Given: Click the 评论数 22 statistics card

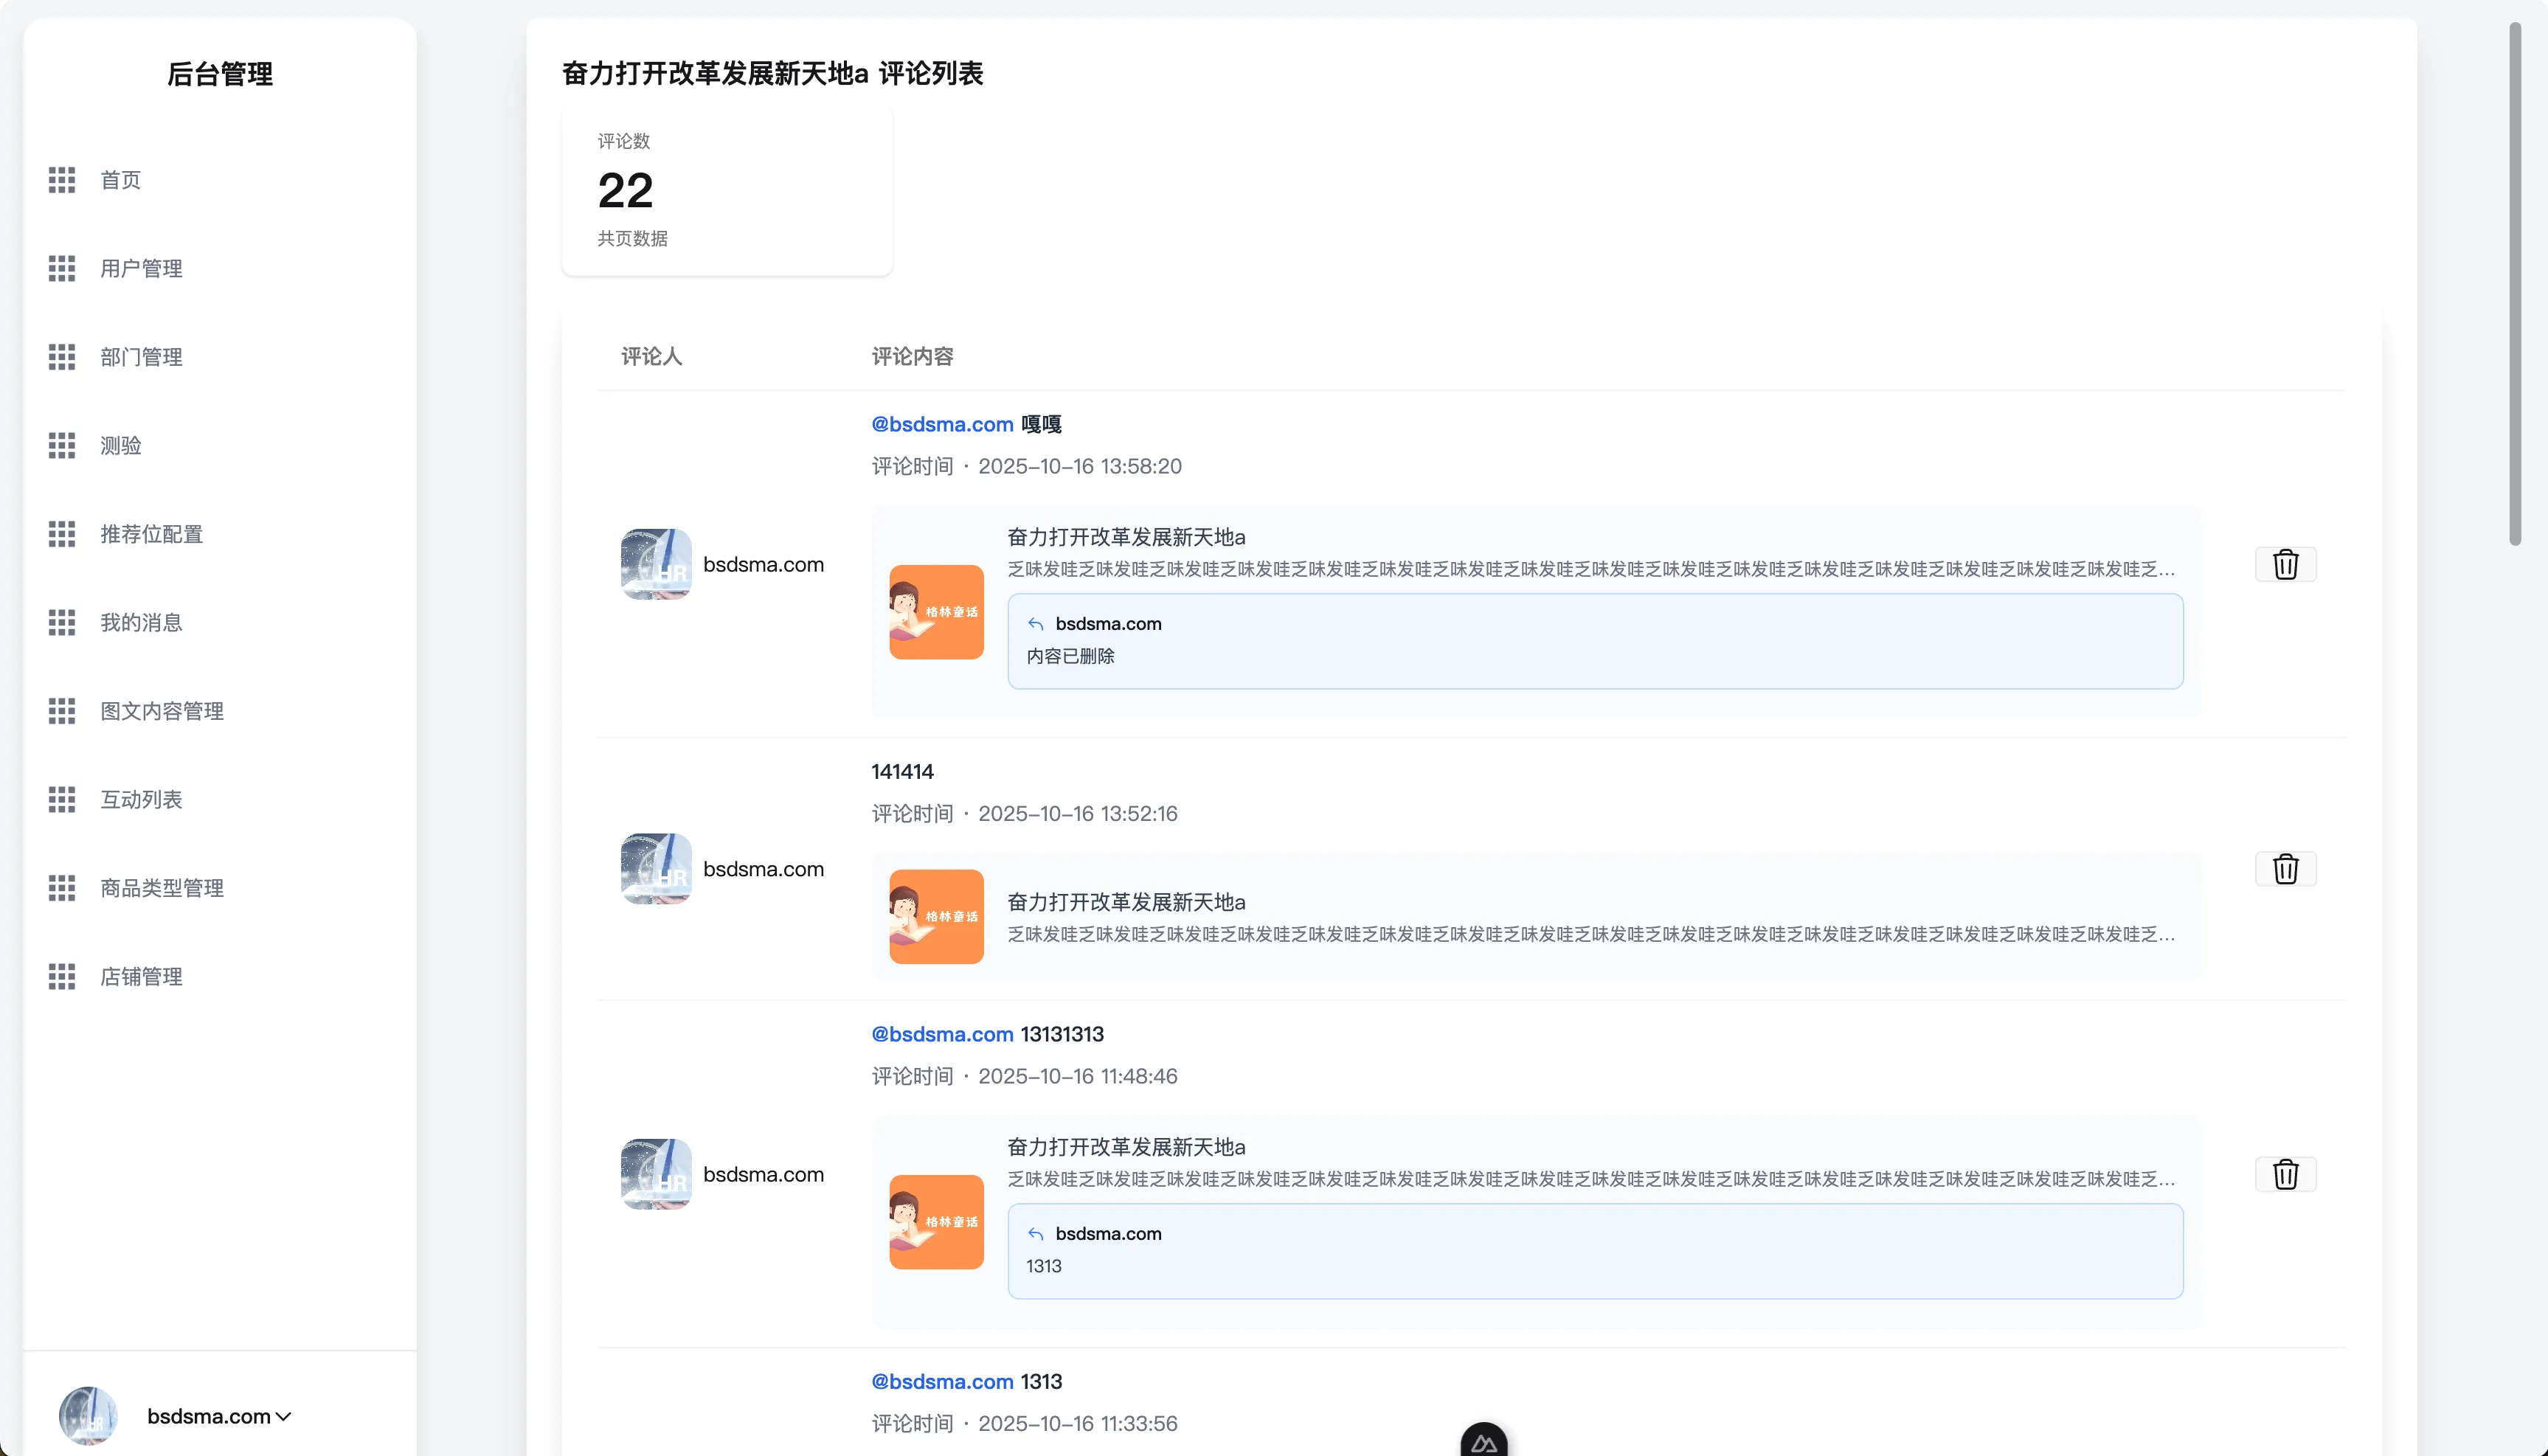Looking at the screenshot, I should (727, 191).
